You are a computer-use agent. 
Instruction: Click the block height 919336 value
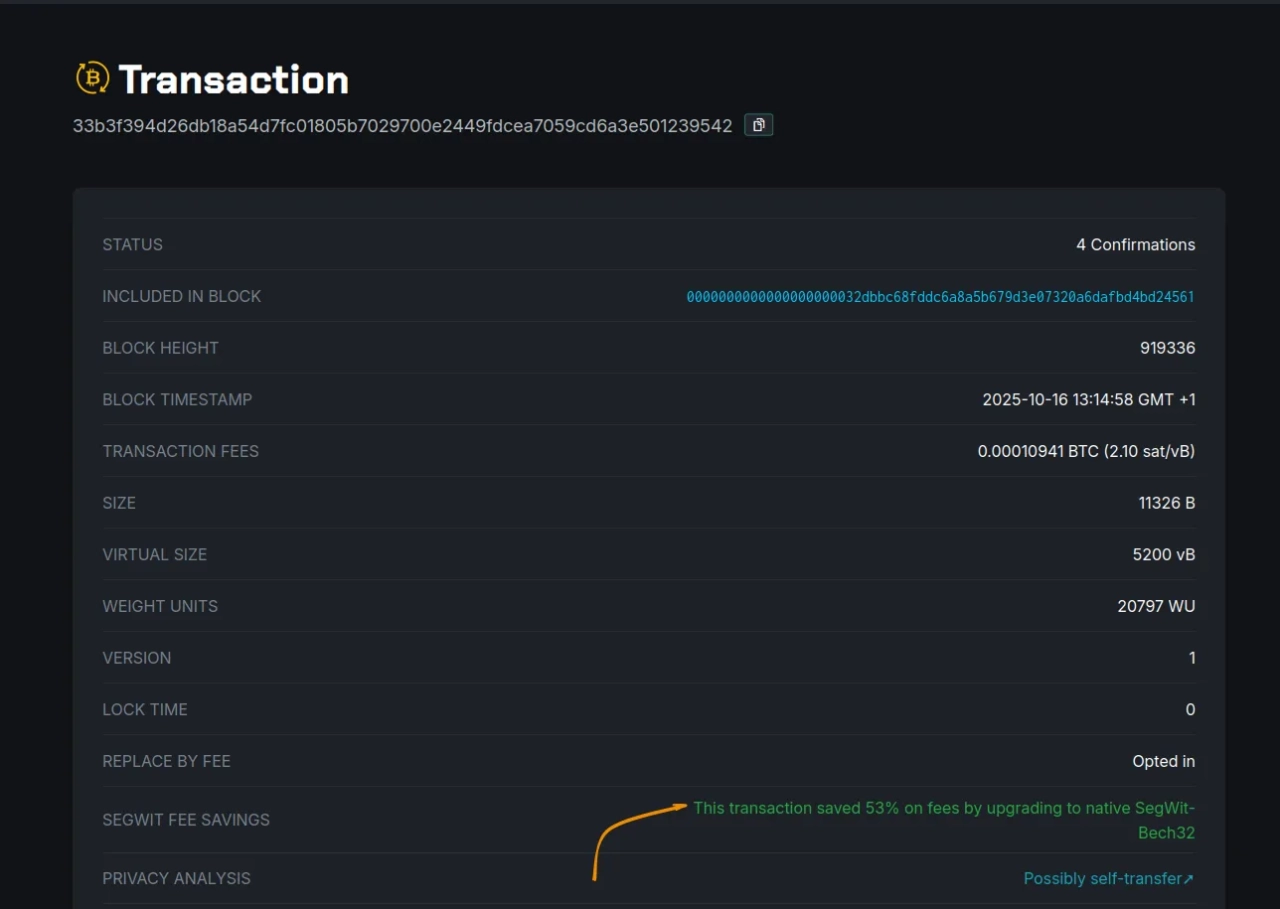1167,347
